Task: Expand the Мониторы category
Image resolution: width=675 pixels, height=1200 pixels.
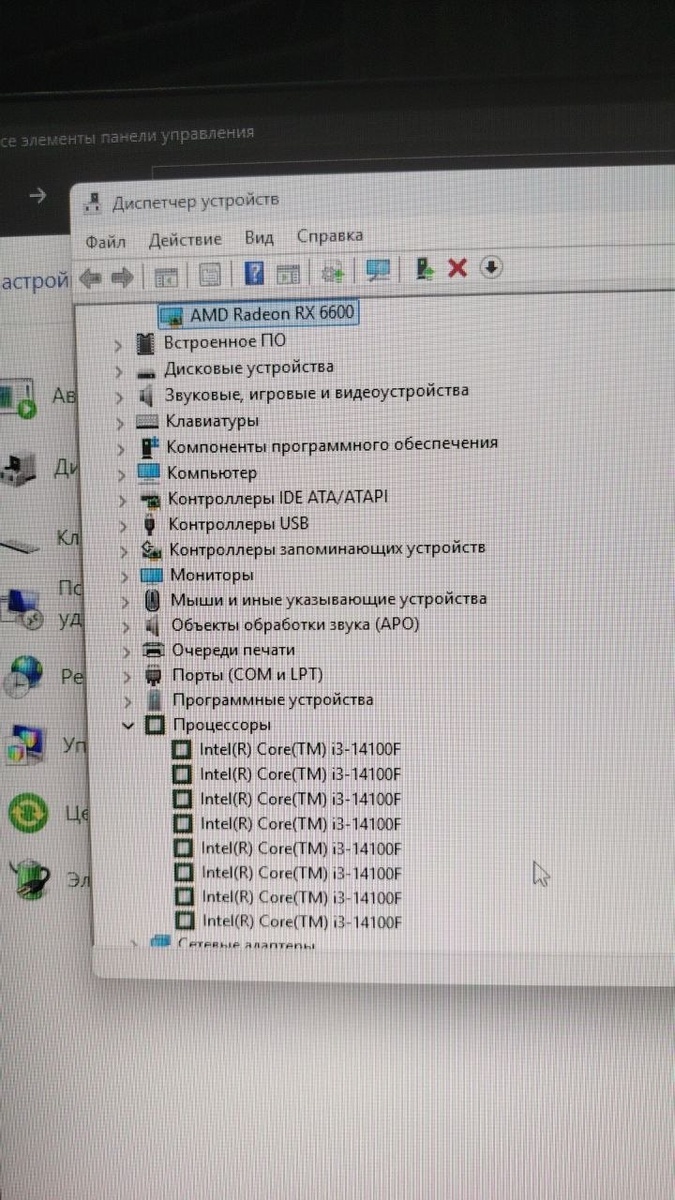Action: pyautogui.click(x=123, y=576)
